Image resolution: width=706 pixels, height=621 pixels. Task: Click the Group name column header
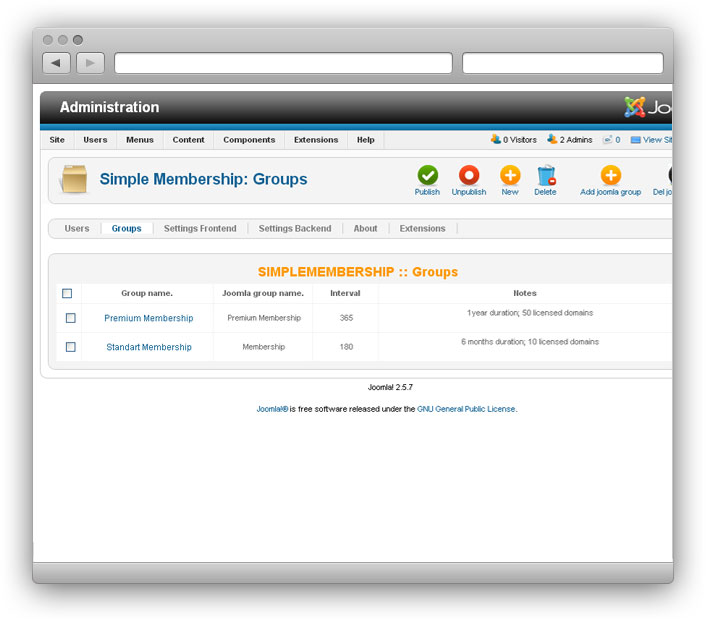tap(147, 293)
